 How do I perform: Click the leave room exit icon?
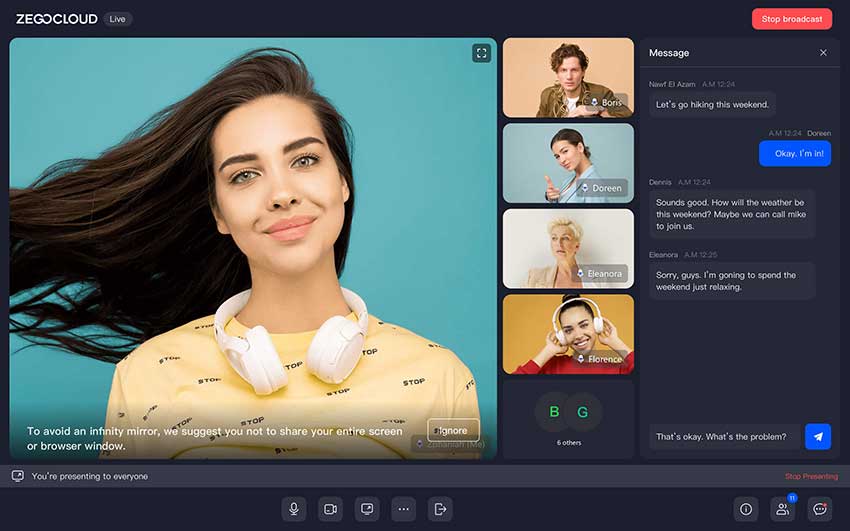(440, 509)
